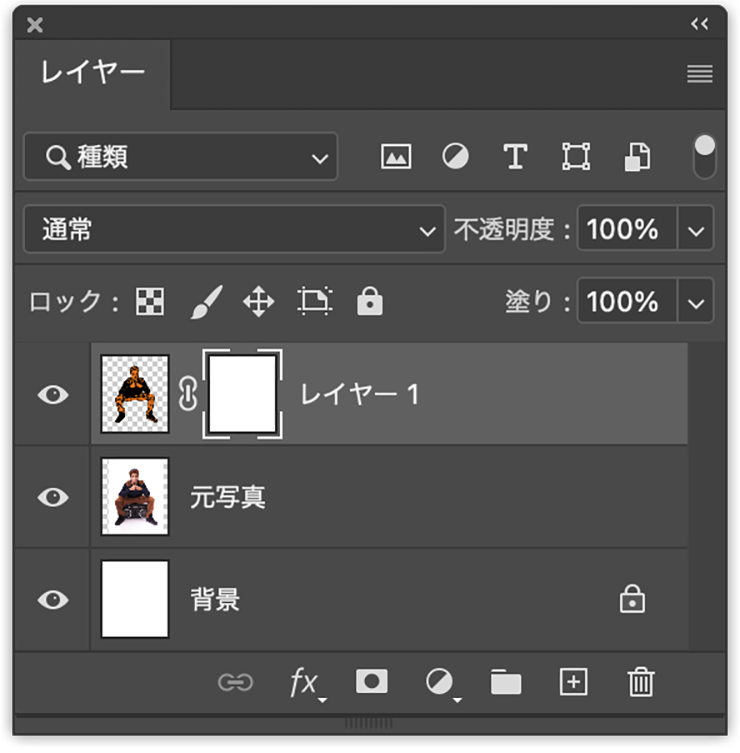
Task: Select the white layer mask thumbnail
Action: tap(242, 395)
